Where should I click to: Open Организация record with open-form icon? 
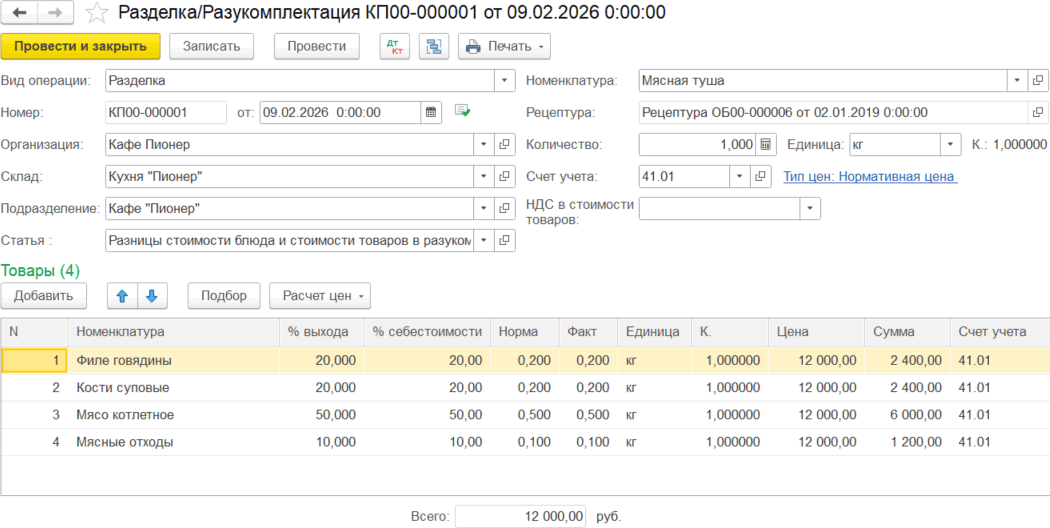505,145
